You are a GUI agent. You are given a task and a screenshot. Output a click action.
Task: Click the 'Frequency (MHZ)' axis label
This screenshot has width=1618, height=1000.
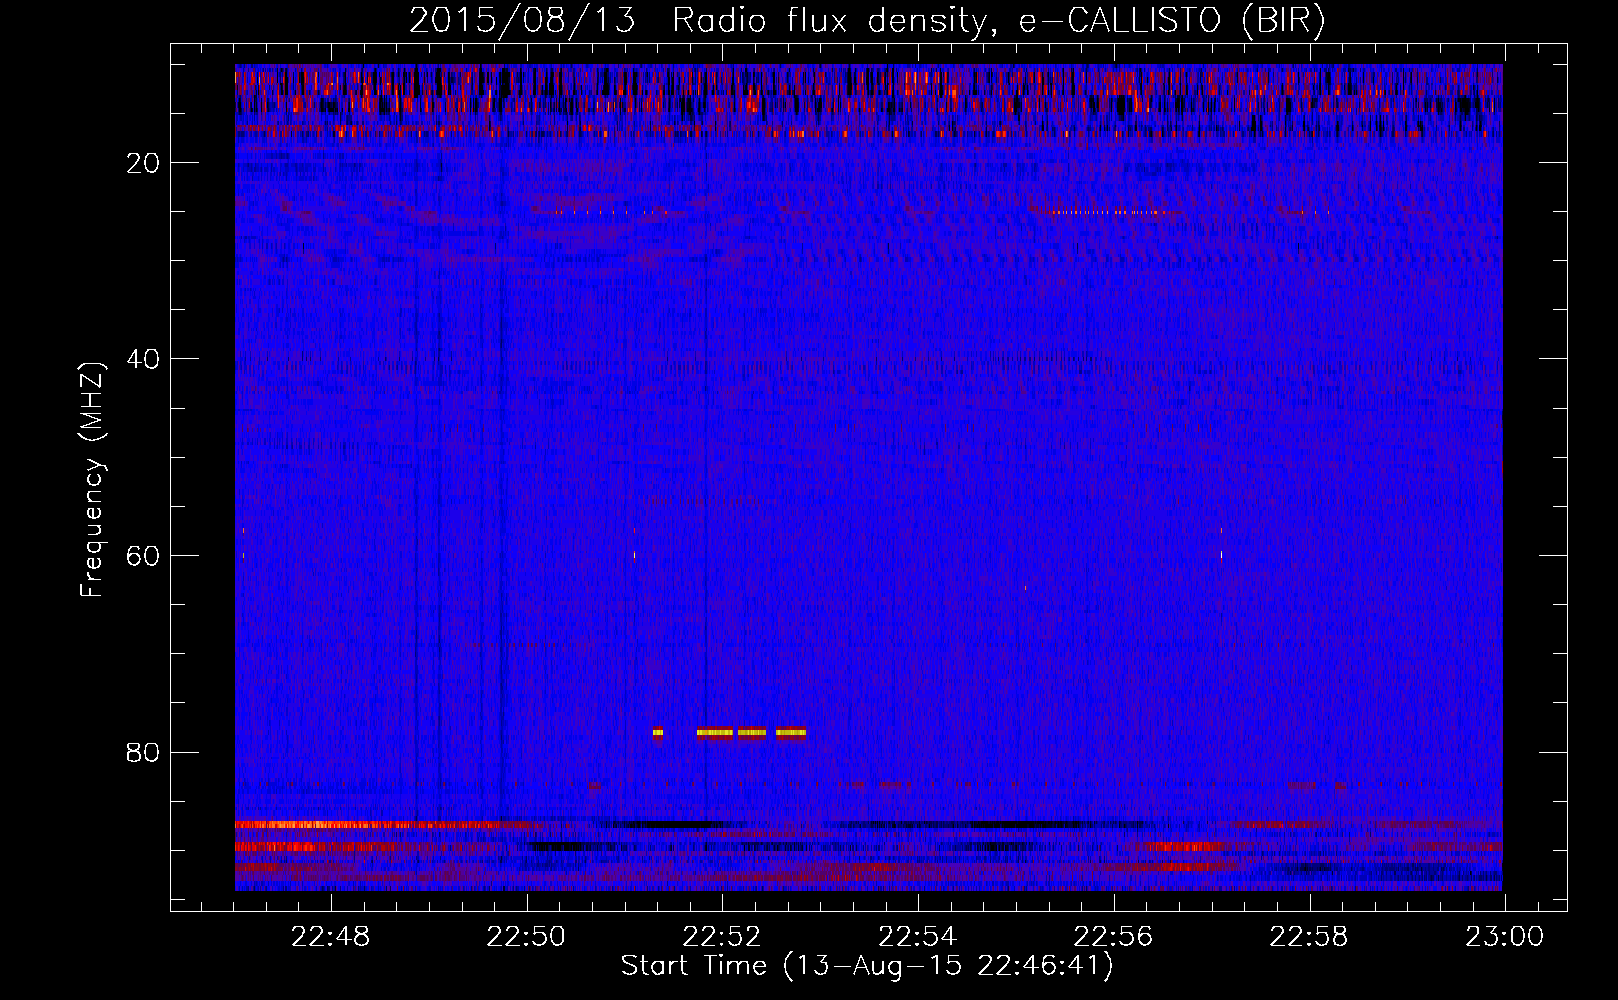(x=92, y=480)
